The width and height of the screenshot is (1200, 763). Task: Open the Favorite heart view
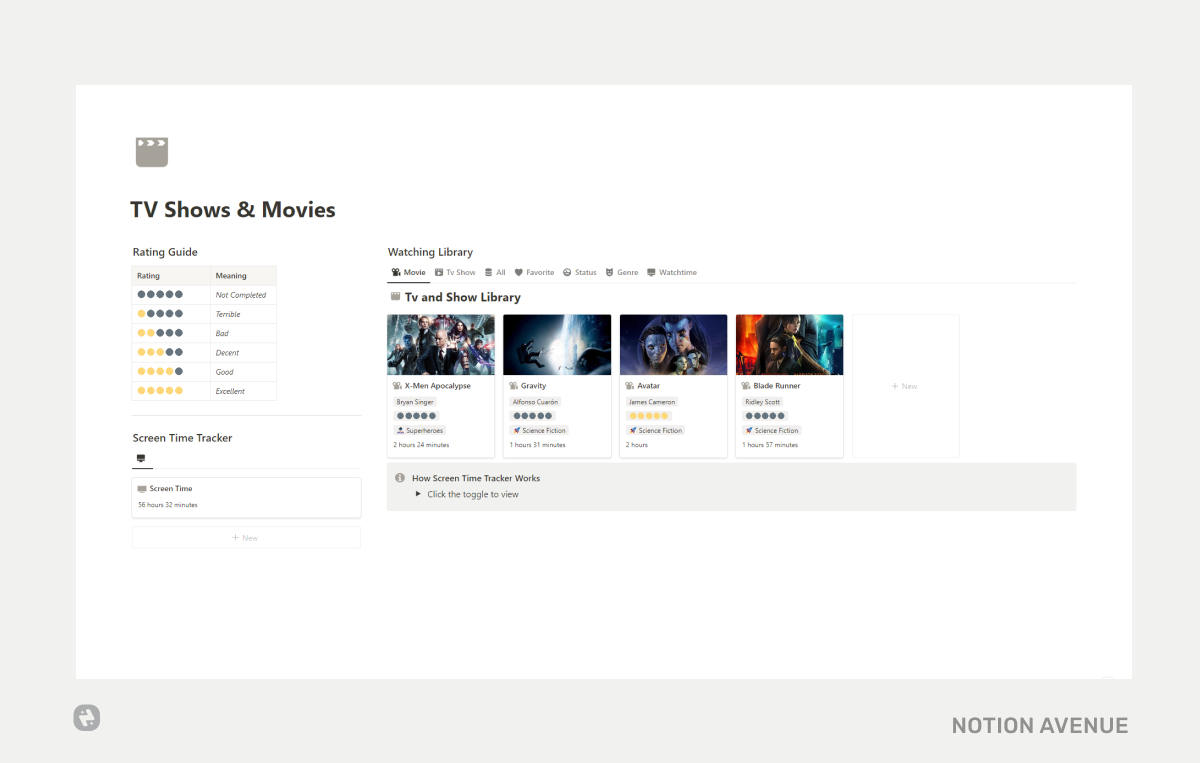pyautogui.click(x=517, y=271)
